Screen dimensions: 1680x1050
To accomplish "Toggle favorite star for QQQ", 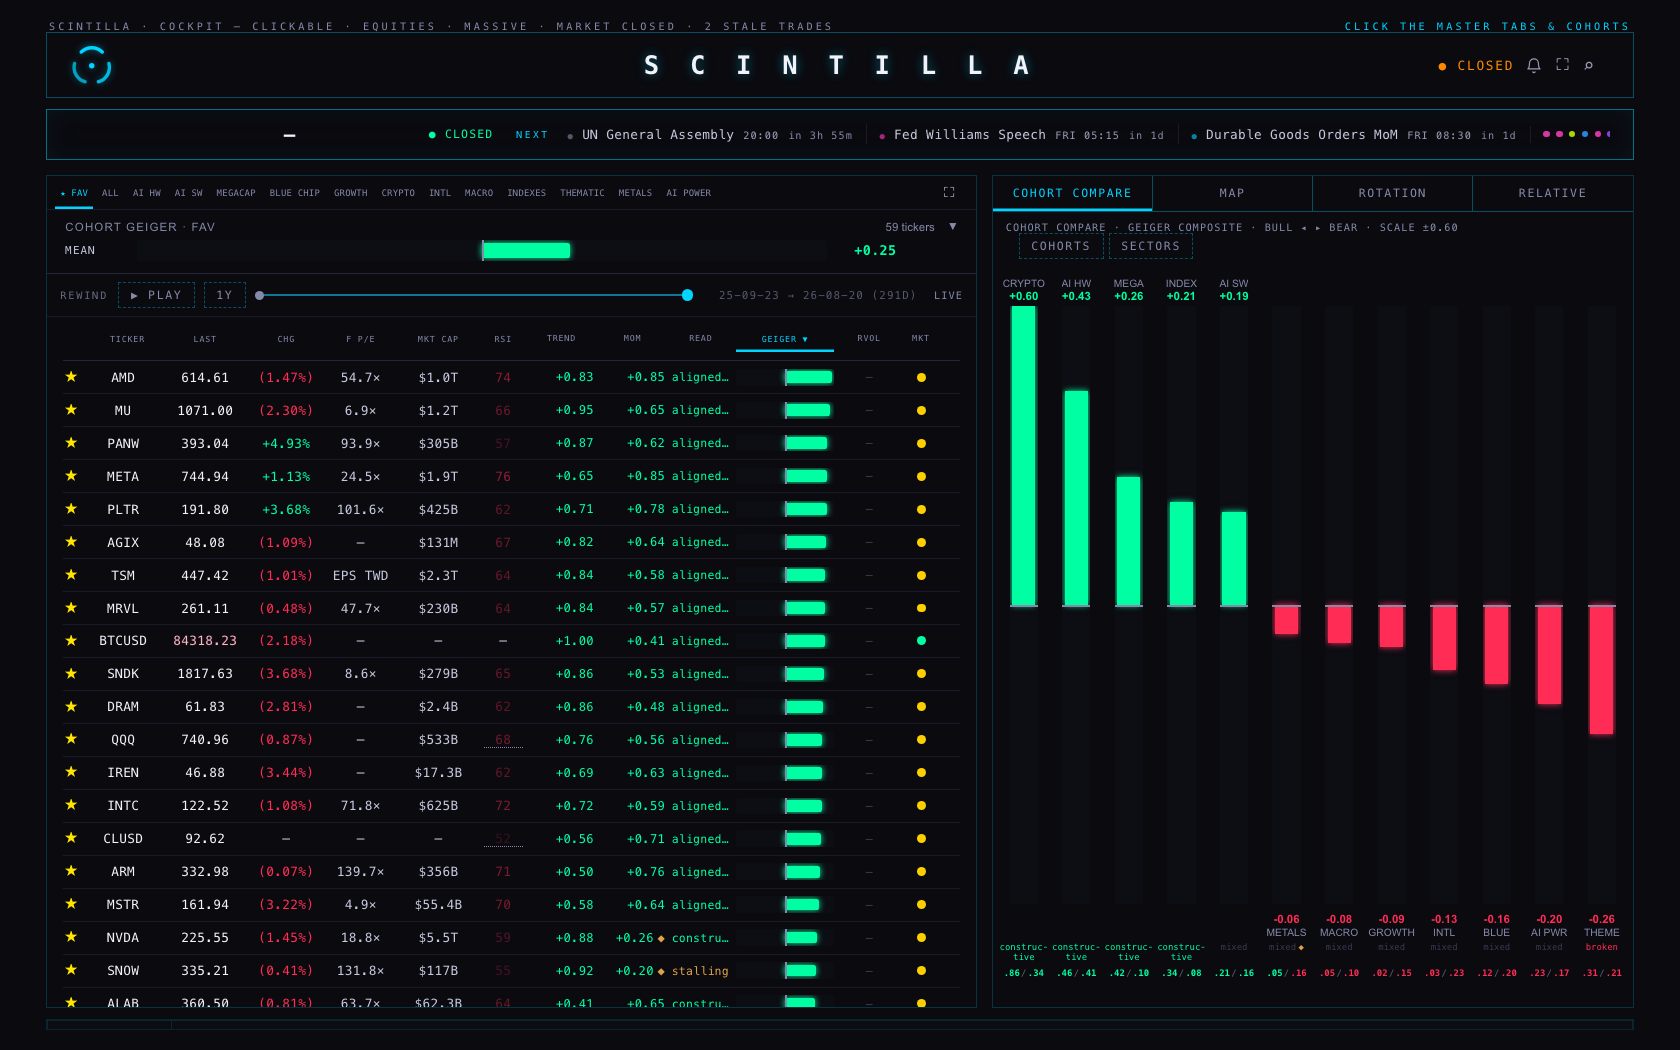I will coord(71,739).
